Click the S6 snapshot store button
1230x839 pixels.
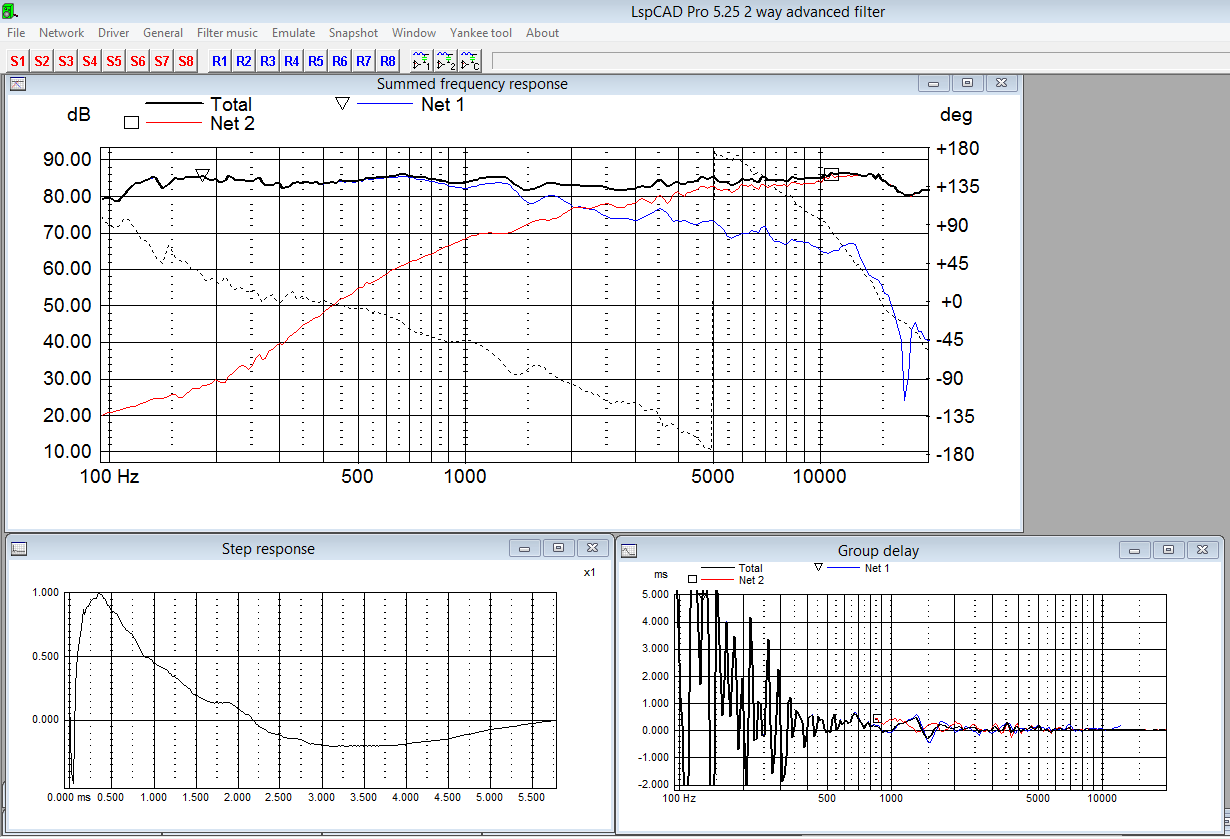[138, 61]
